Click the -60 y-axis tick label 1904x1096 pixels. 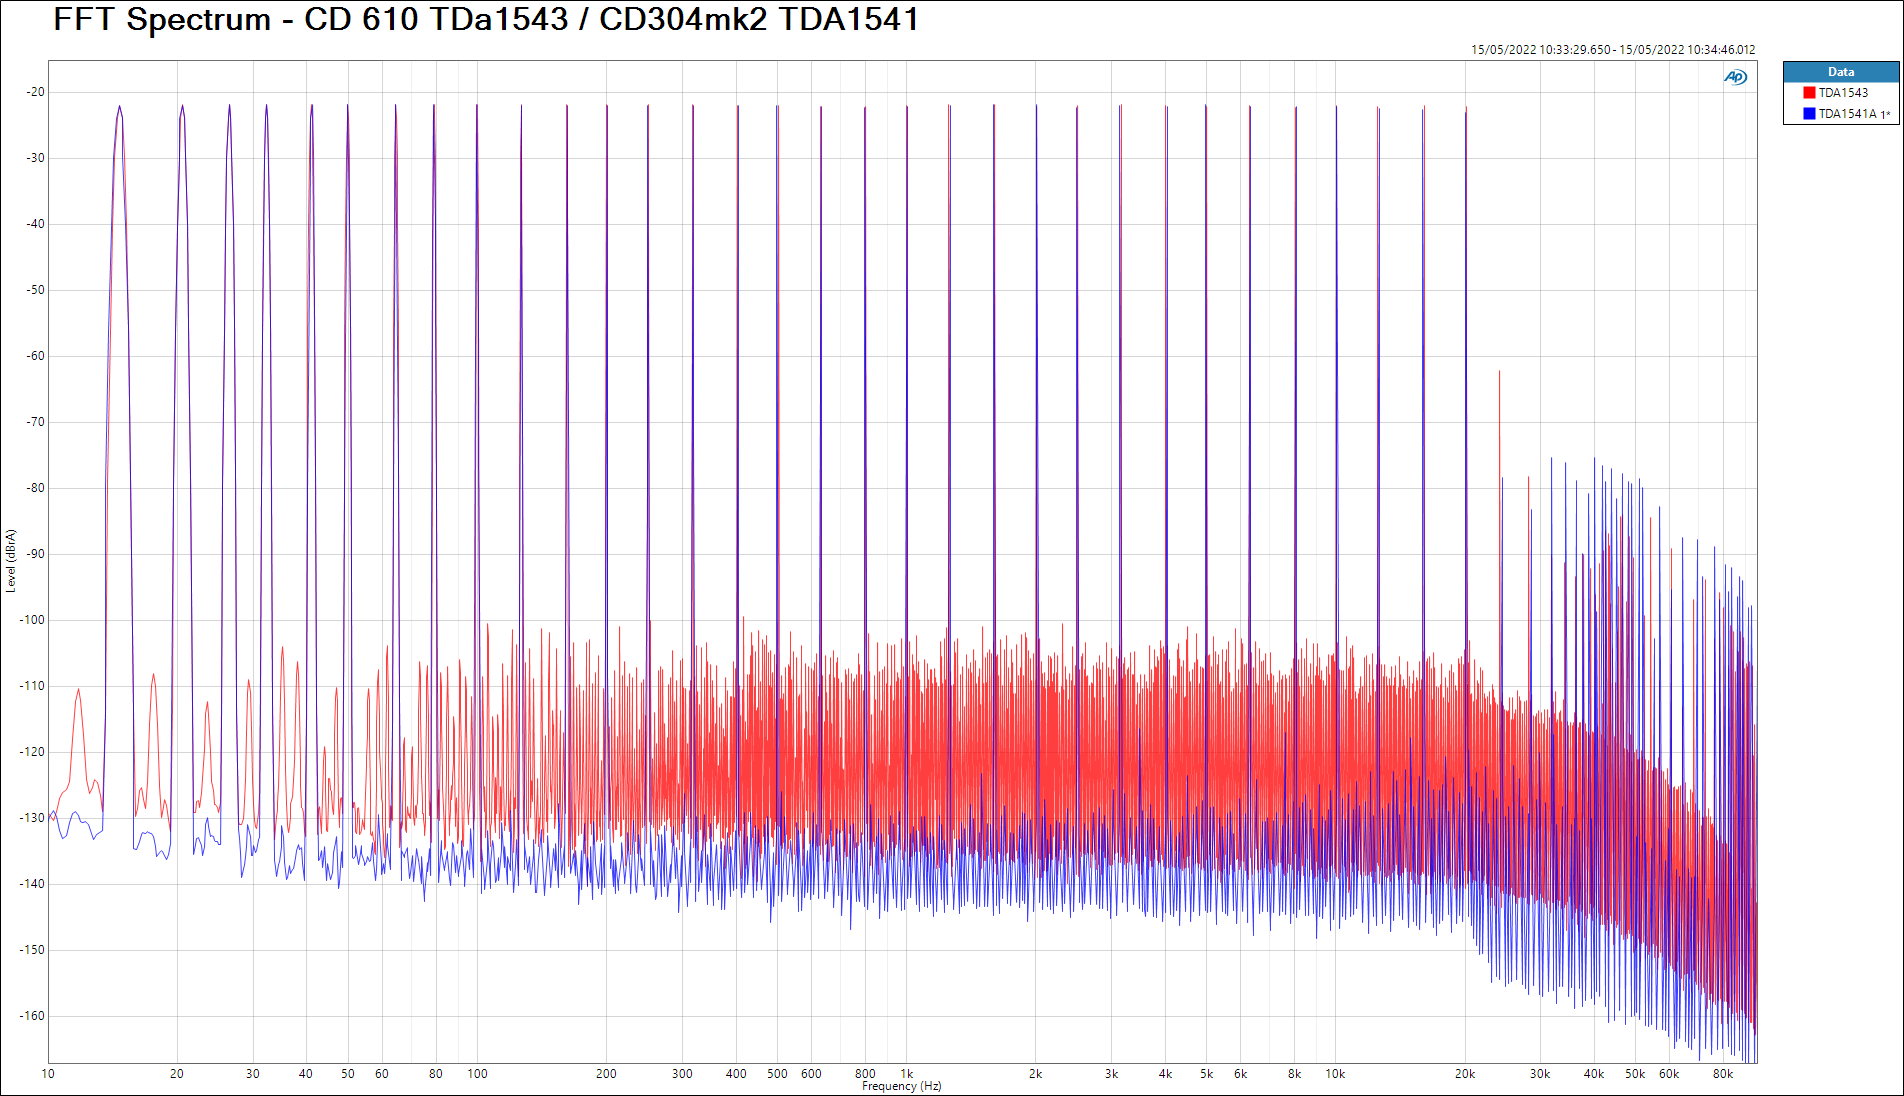point(36,356)
